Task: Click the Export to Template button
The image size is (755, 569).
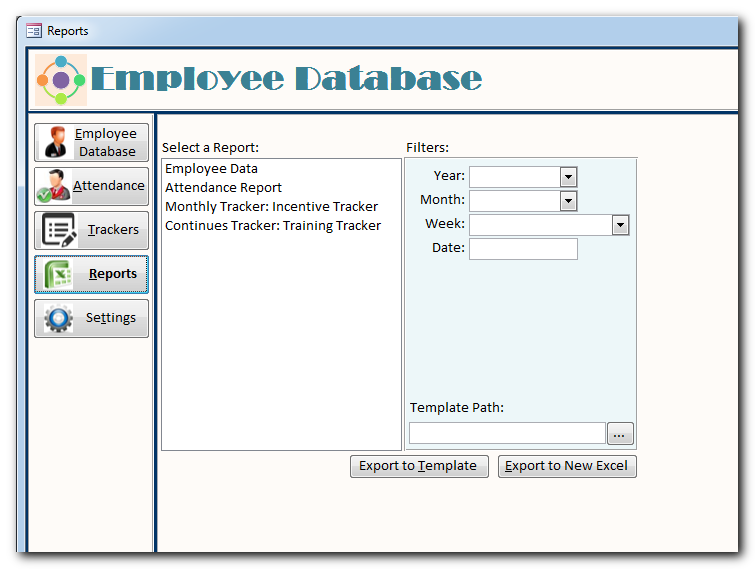Action: [x=419, y=466]
